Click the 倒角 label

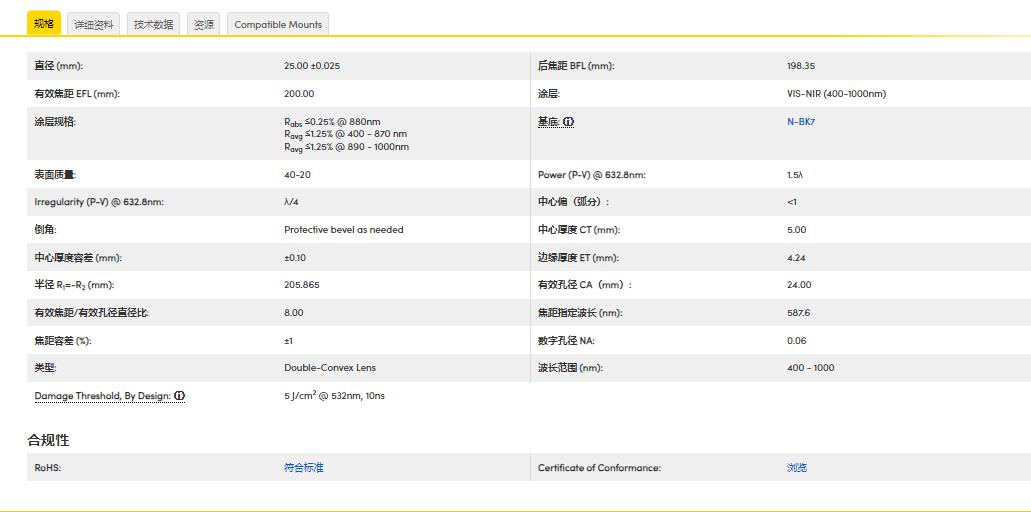(x=45, y=229)
